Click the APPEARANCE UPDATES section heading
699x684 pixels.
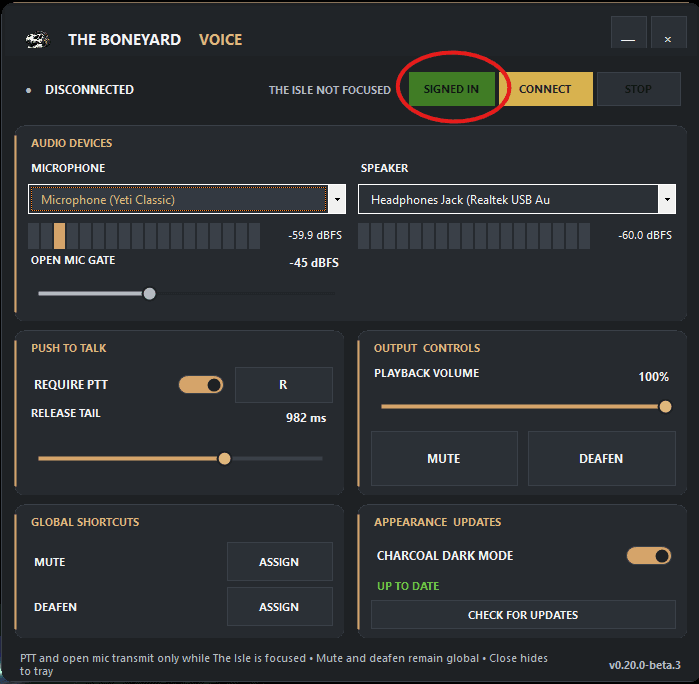[x=438, y=522]
